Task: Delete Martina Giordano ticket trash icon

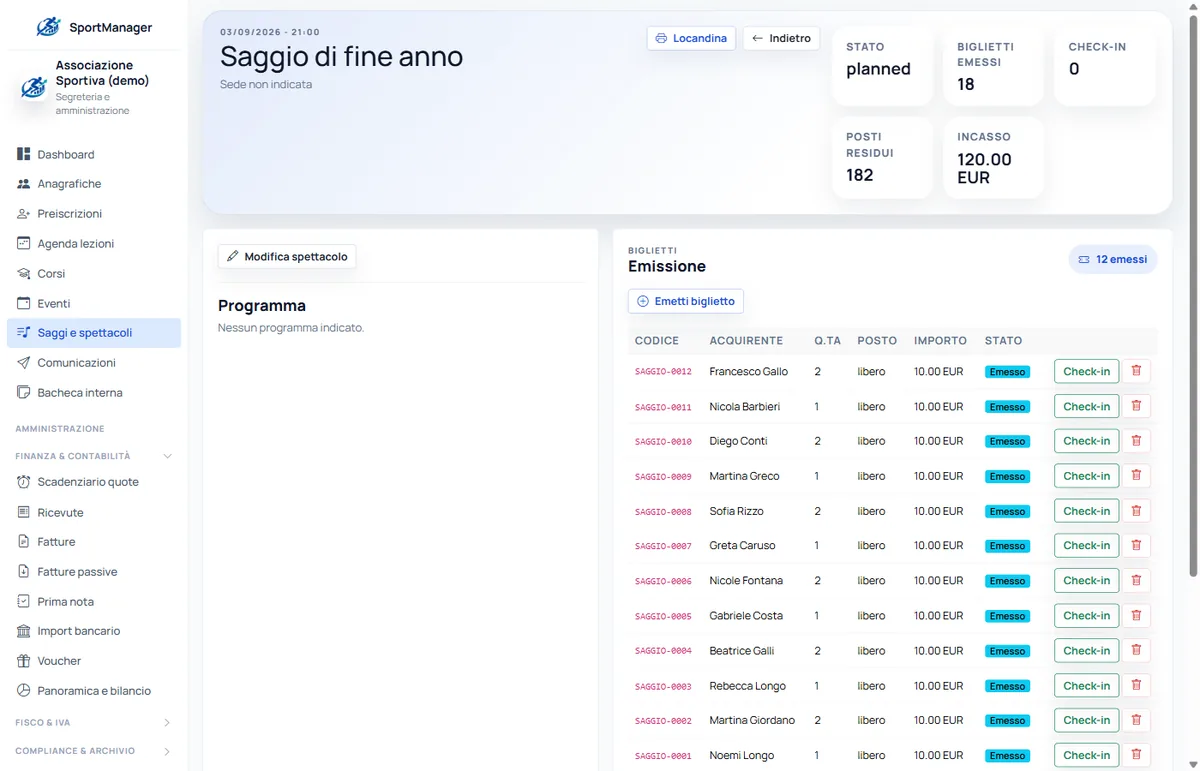Action: click(x=1136, y=720)
